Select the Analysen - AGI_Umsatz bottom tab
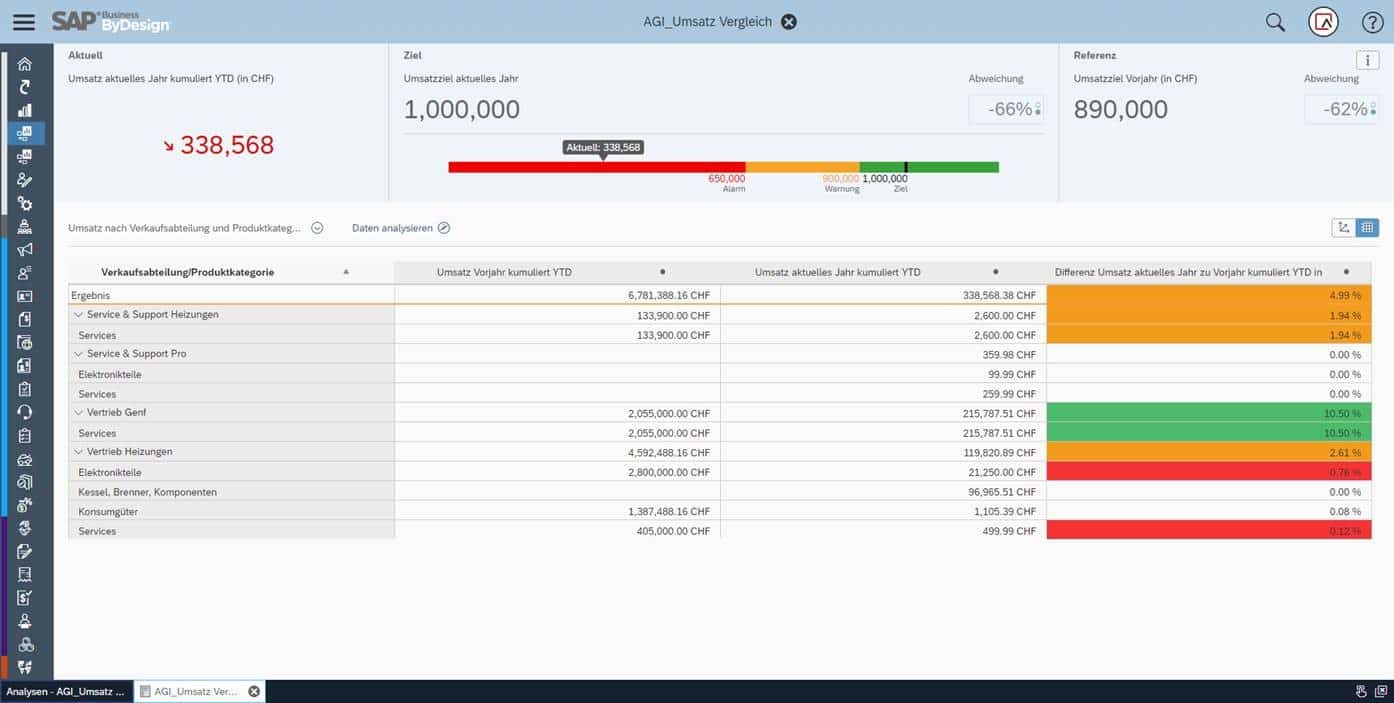The height and width of the screenshot is (703, 1394). coord(66,691)
